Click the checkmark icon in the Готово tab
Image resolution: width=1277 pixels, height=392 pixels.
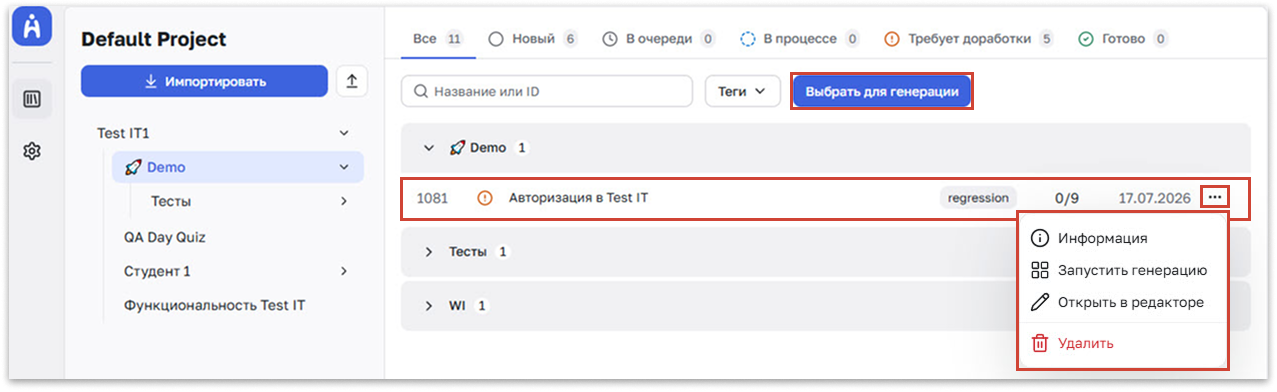[x=1086, y=39]
